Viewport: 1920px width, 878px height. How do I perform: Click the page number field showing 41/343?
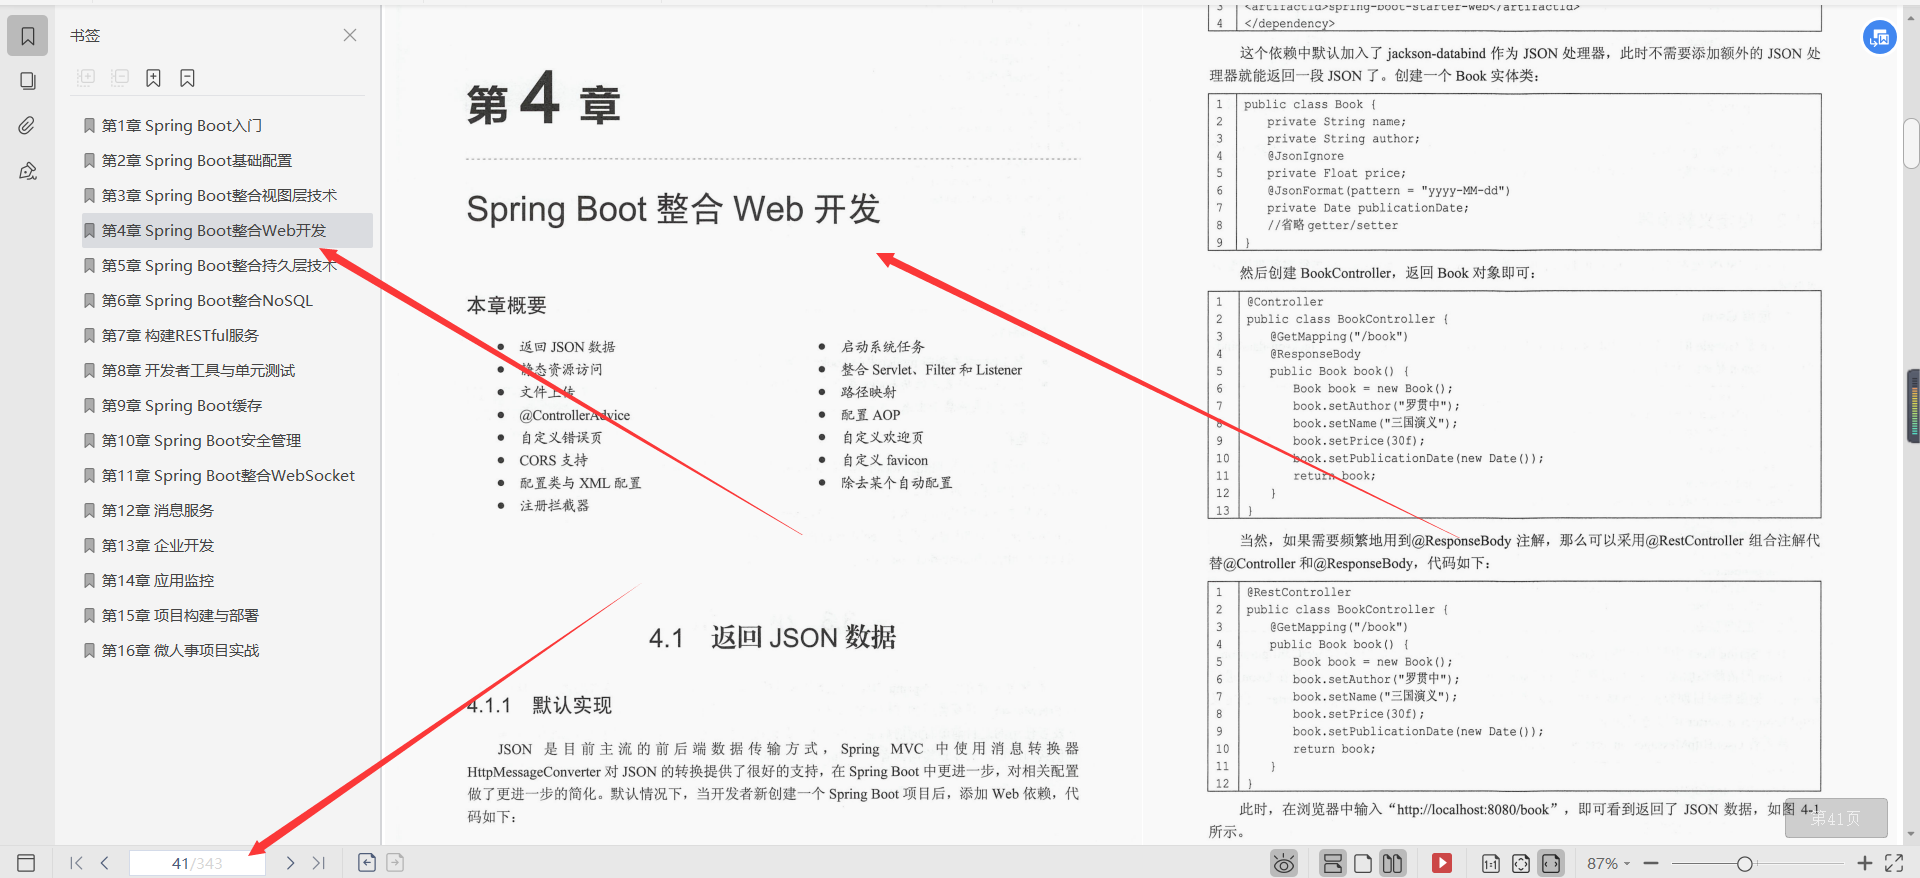pyautogui.click(x=197, y=863)
